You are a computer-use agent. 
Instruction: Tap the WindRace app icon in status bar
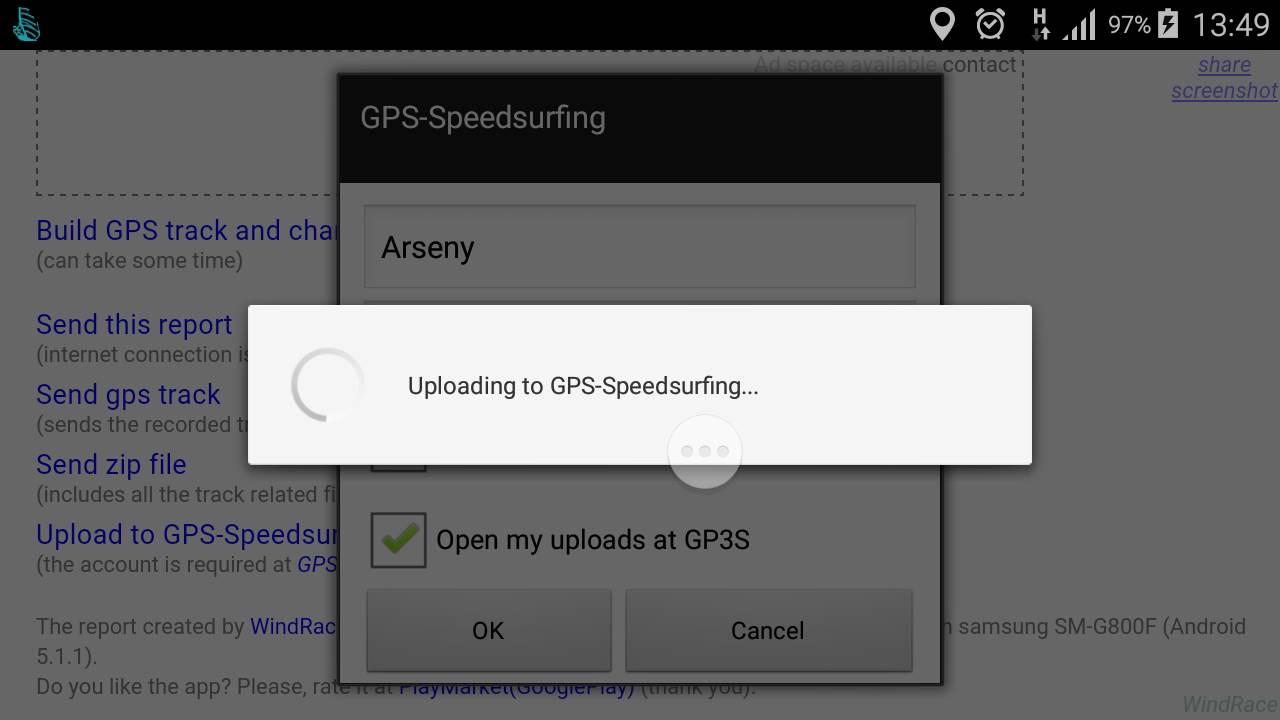(27, 24)
